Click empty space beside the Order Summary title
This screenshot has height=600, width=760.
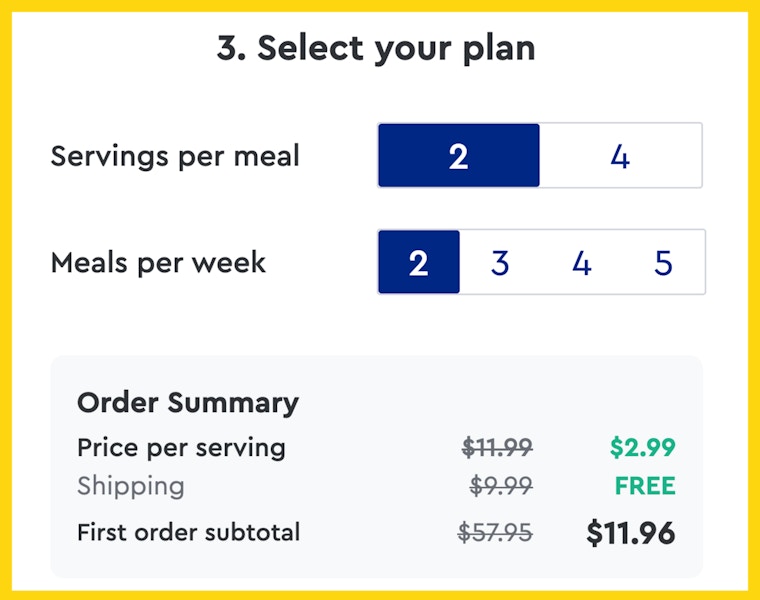click(500, 402)
